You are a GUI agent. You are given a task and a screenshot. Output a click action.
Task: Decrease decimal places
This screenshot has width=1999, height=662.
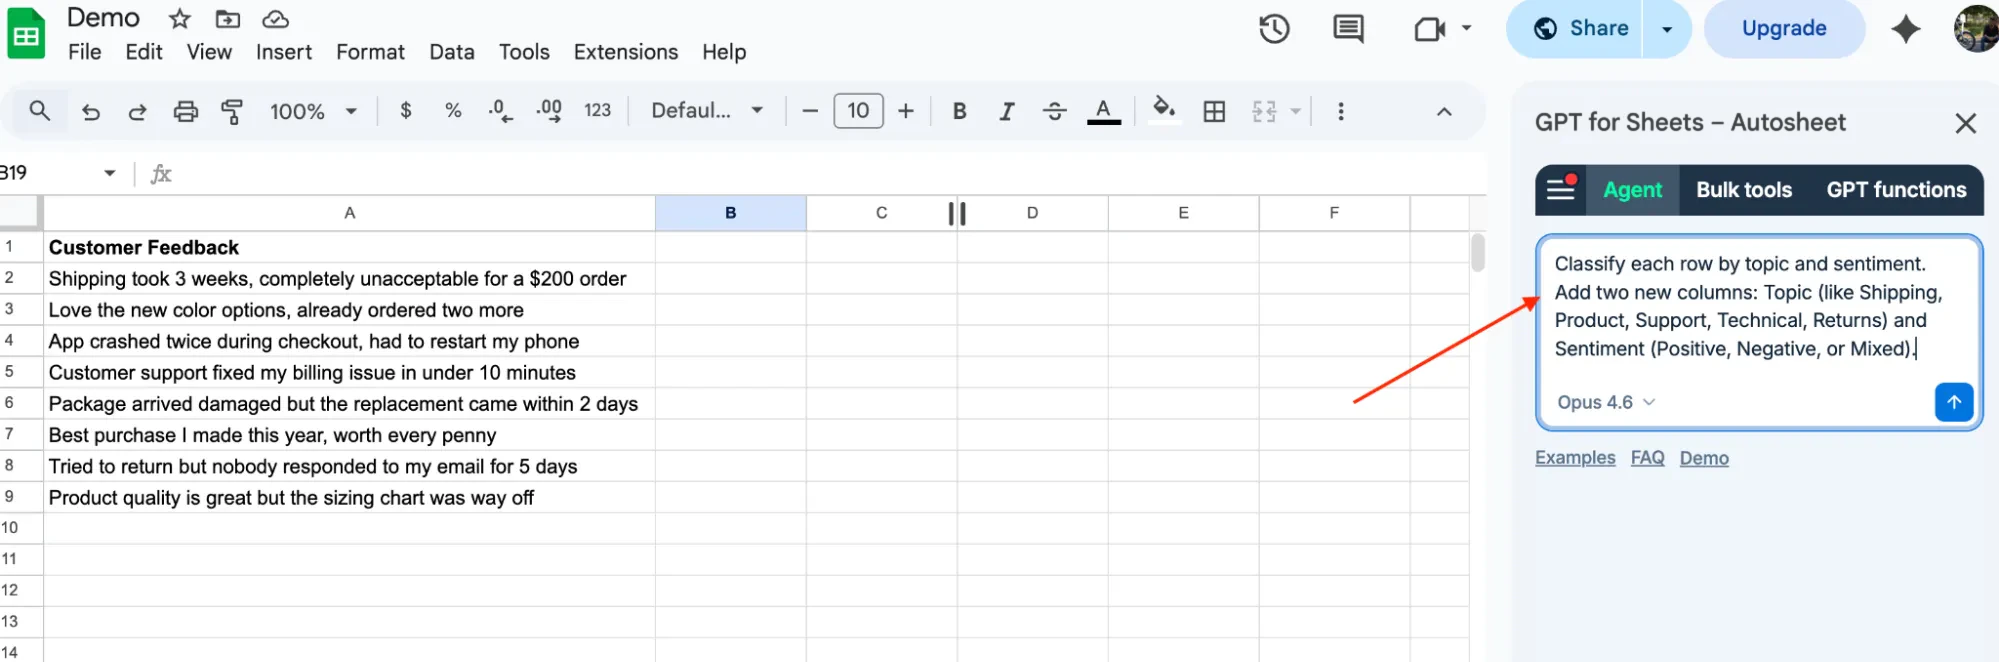500,110
